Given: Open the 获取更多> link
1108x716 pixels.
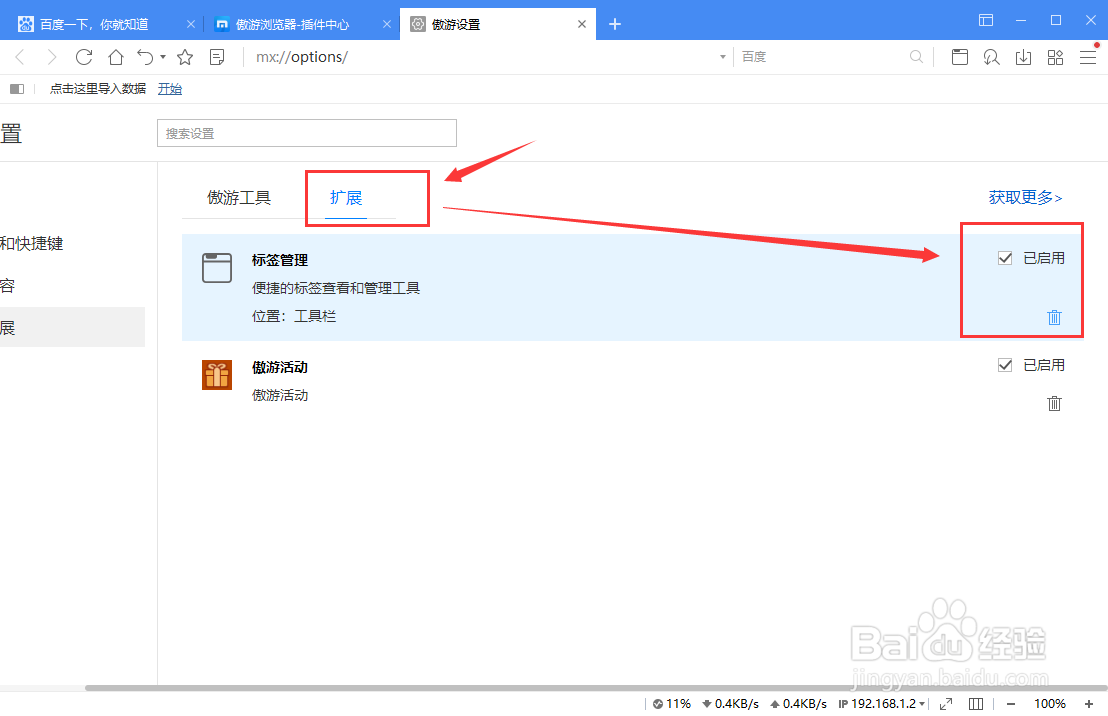Looking at the screenshot, I should click(1025, 198).
